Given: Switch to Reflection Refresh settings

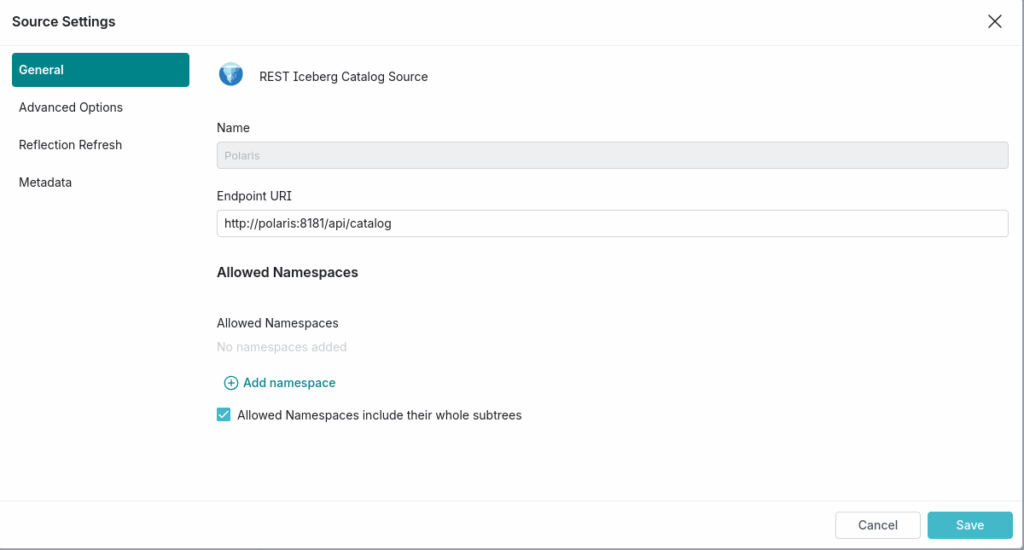Looking at the screenshot, I should coord(70,145).
